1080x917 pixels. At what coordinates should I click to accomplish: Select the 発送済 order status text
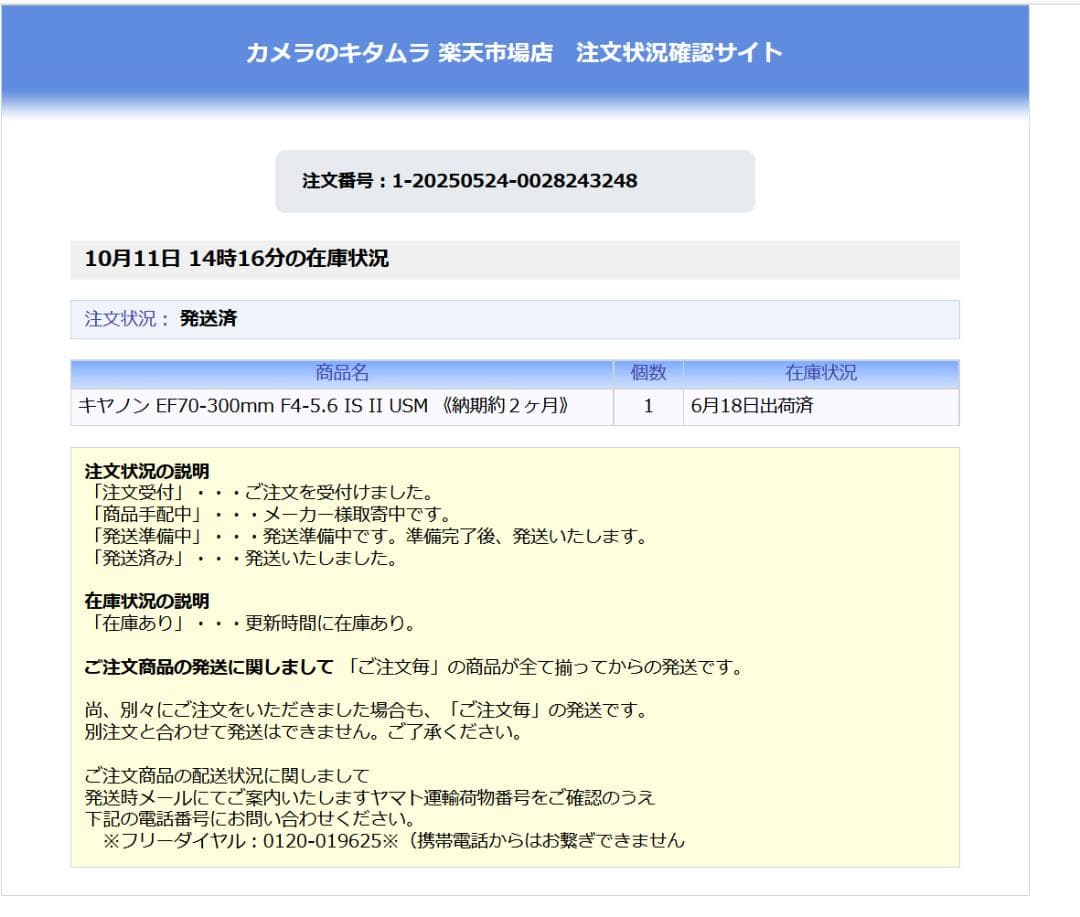pos(208,319)
